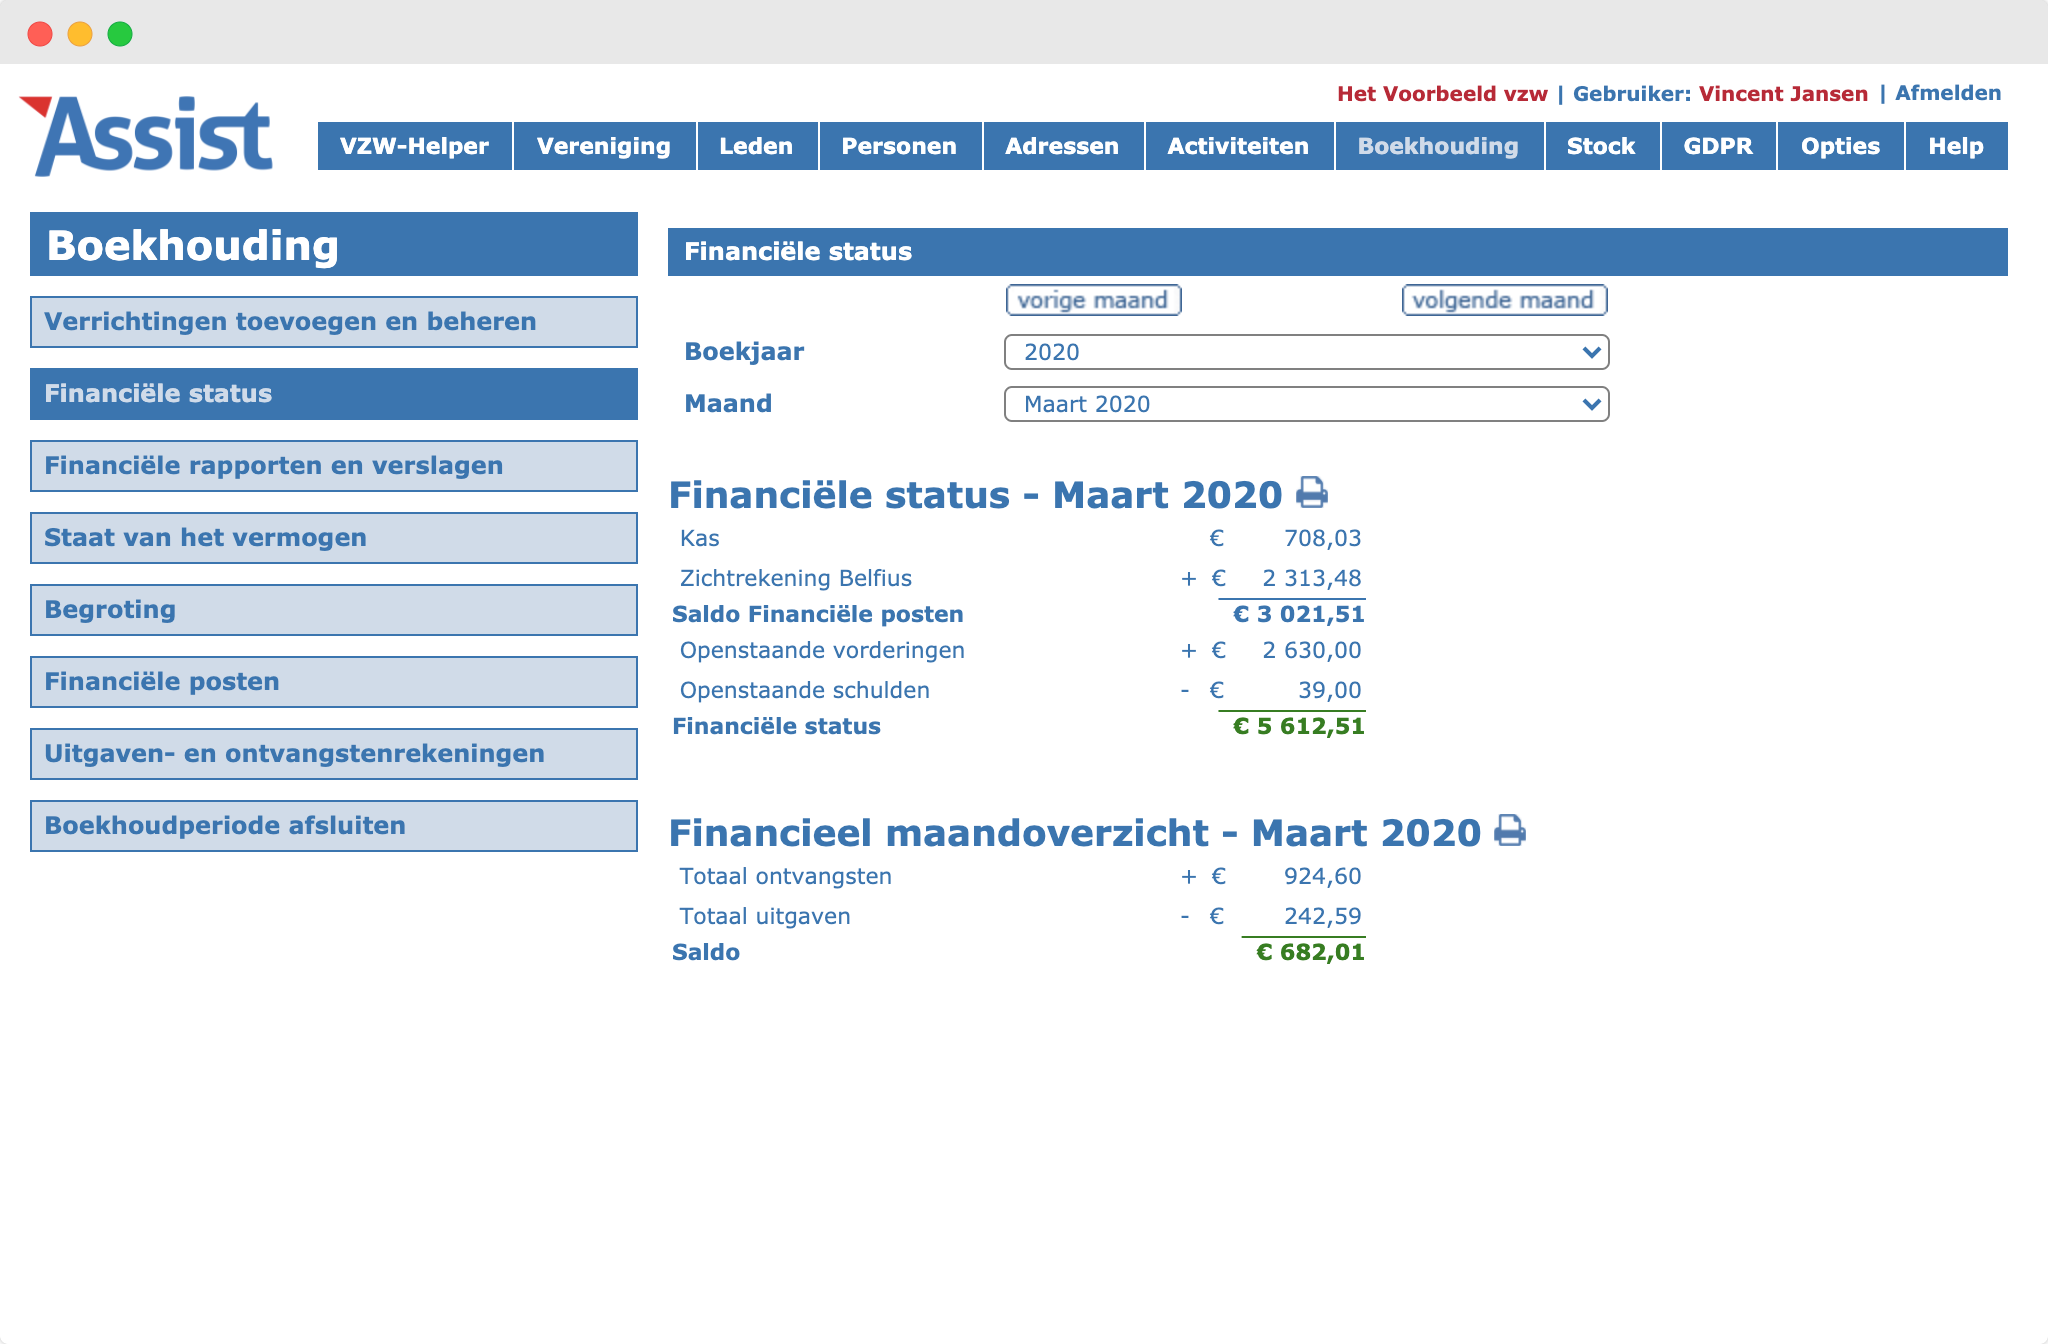Open the Stock menu
2048x1344 pixels.
point(1602,146)
